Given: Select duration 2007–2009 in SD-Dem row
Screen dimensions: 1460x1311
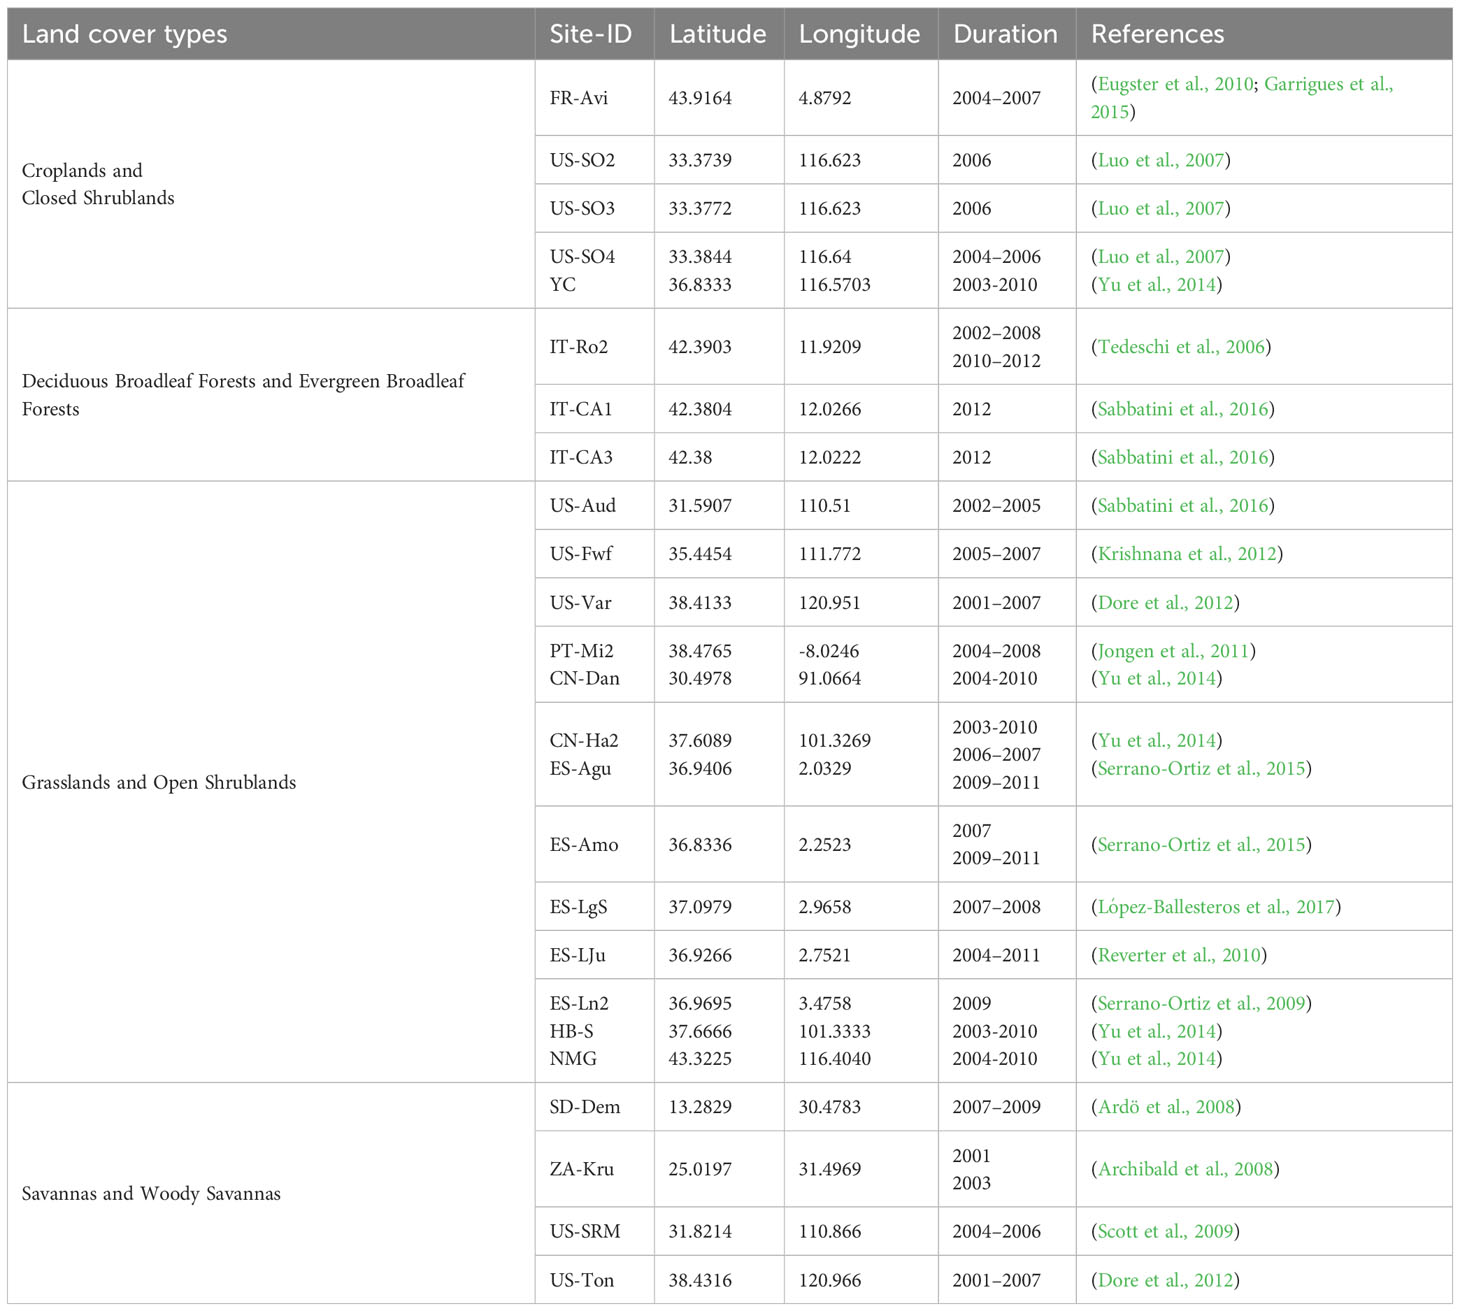Looking at the screenshot, I should tap(997, 1107).
